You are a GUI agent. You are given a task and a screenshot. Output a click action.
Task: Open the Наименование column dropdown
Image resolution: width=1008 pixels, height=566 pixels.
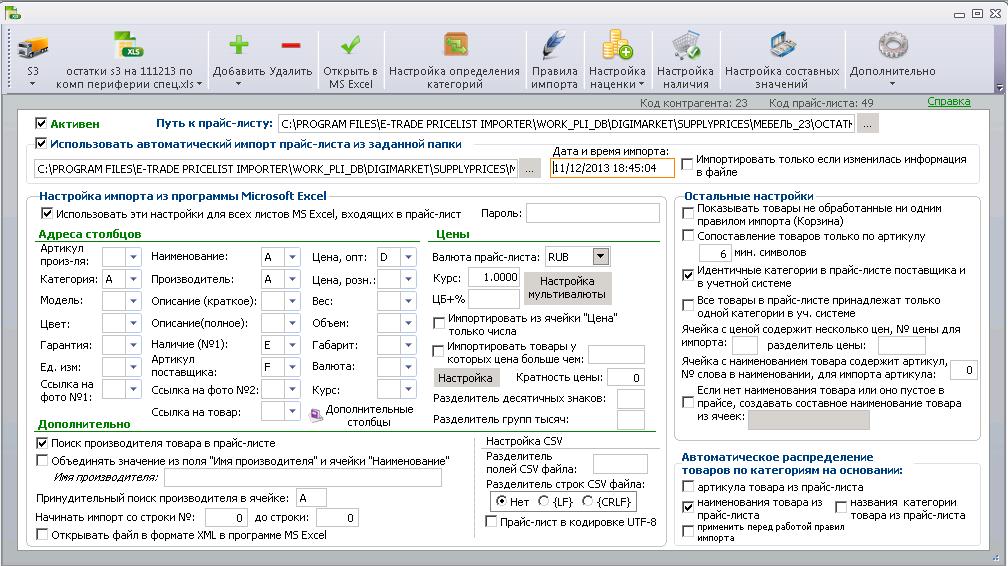(292, 257)
